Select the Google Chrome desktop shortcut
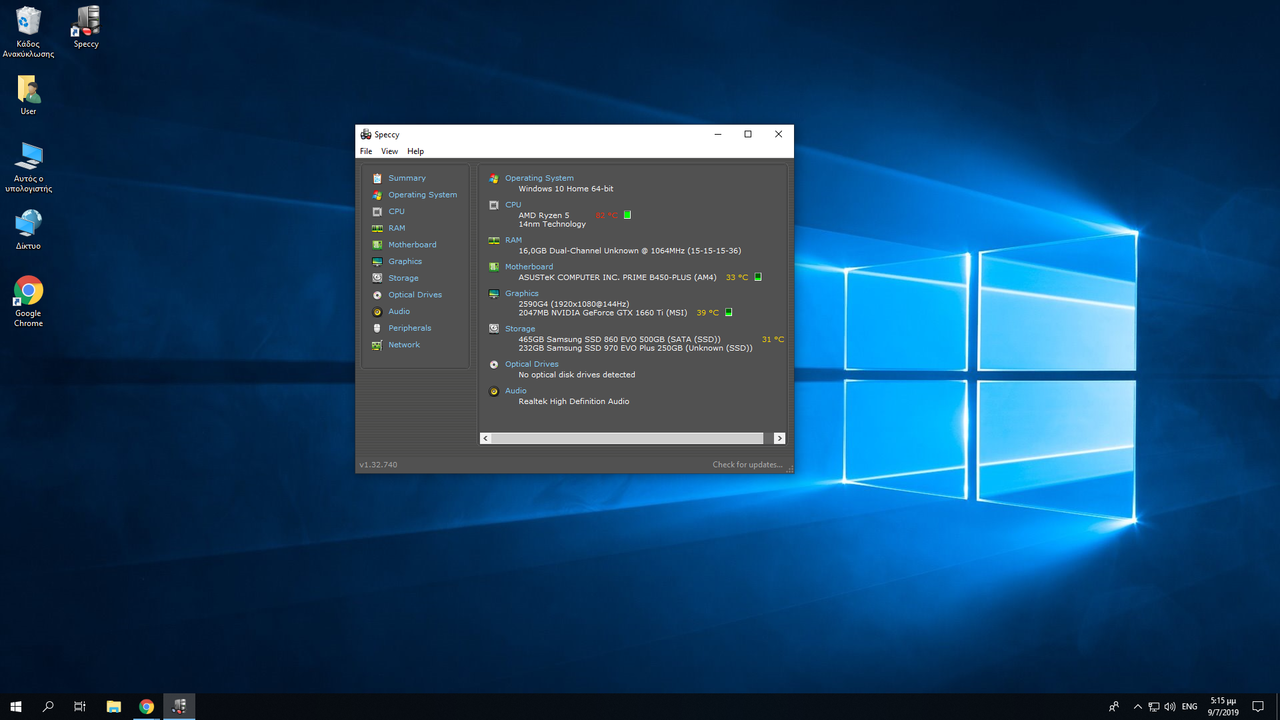The height and width of the screenshot is (720, 1280). (28, 301)
